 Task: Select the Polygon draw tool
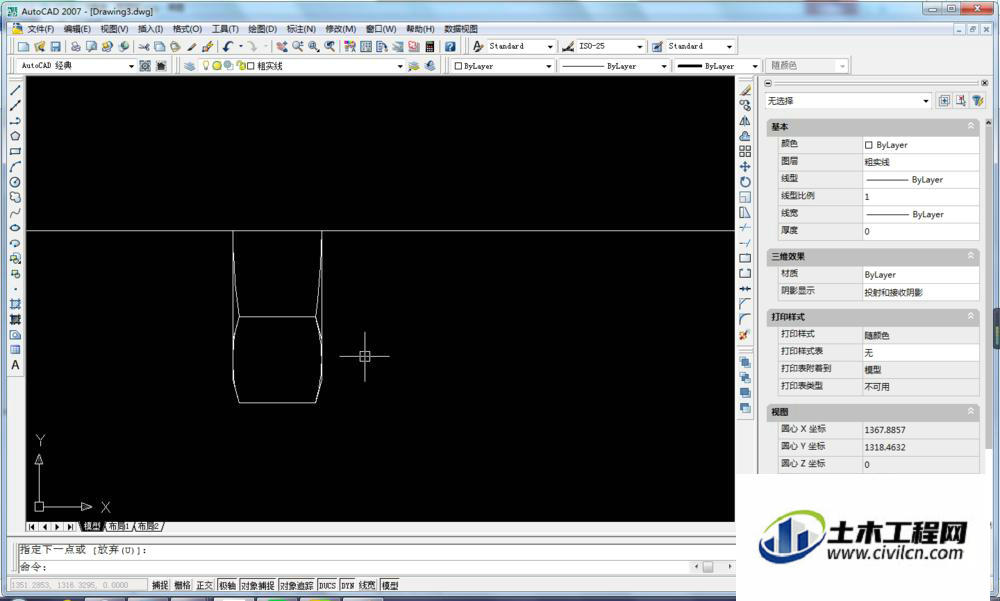coord(15,136)
